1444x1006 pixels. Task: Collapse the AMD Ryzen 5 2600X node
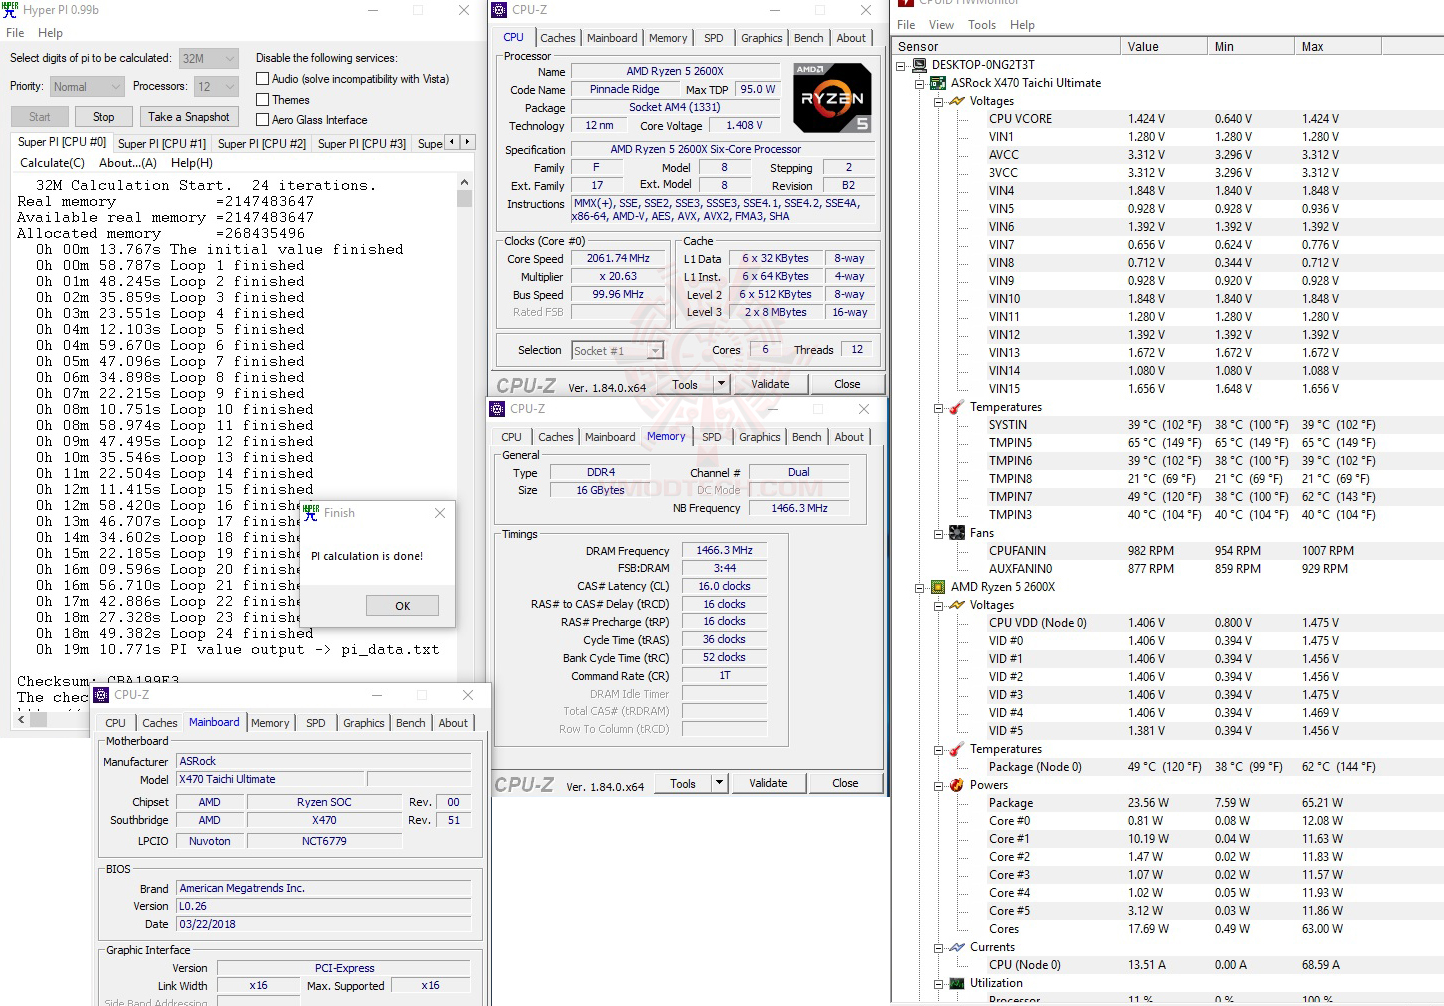tap(920, 588)
